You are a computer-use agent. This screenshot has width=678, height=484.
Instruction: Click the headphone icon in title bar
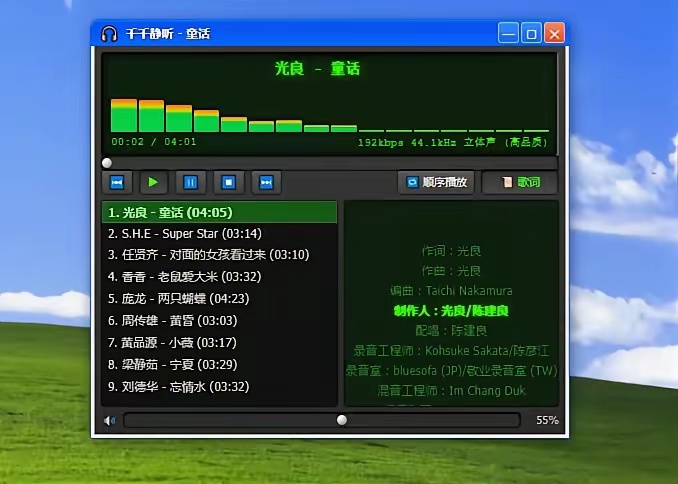coord(109,34)
